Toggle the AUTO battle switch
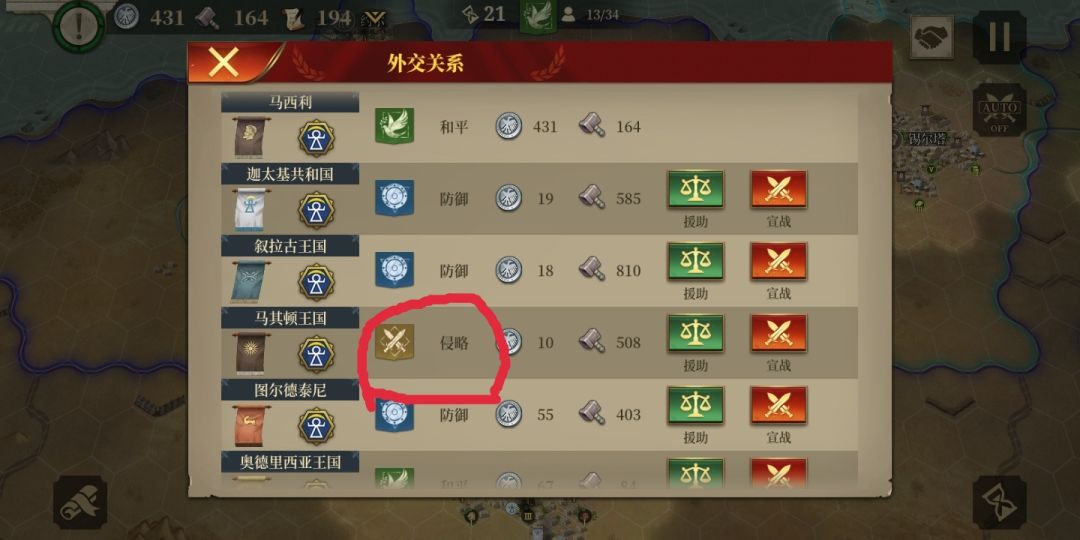 click(x=999, y=110)
